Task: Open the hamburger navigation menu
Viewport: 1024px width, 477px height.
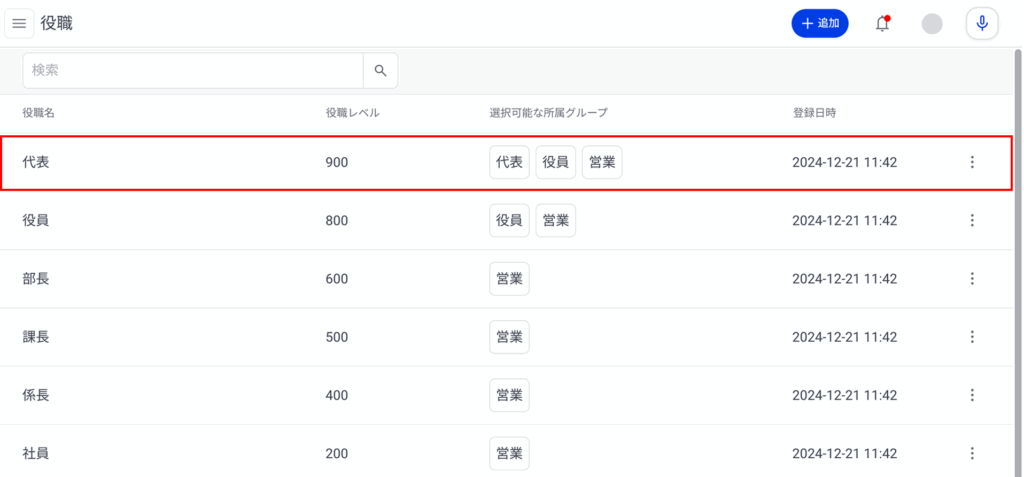Action: point(20,24)
